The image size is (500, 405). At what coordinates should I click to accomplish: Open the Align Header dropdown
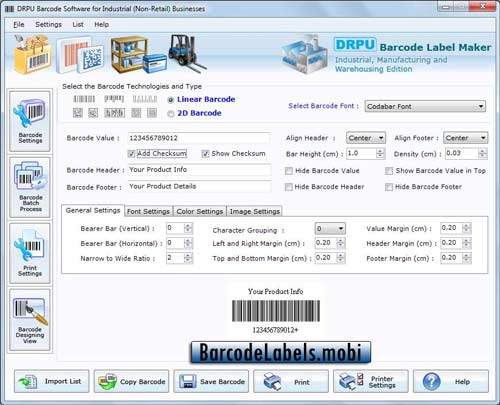click(366, 138)
